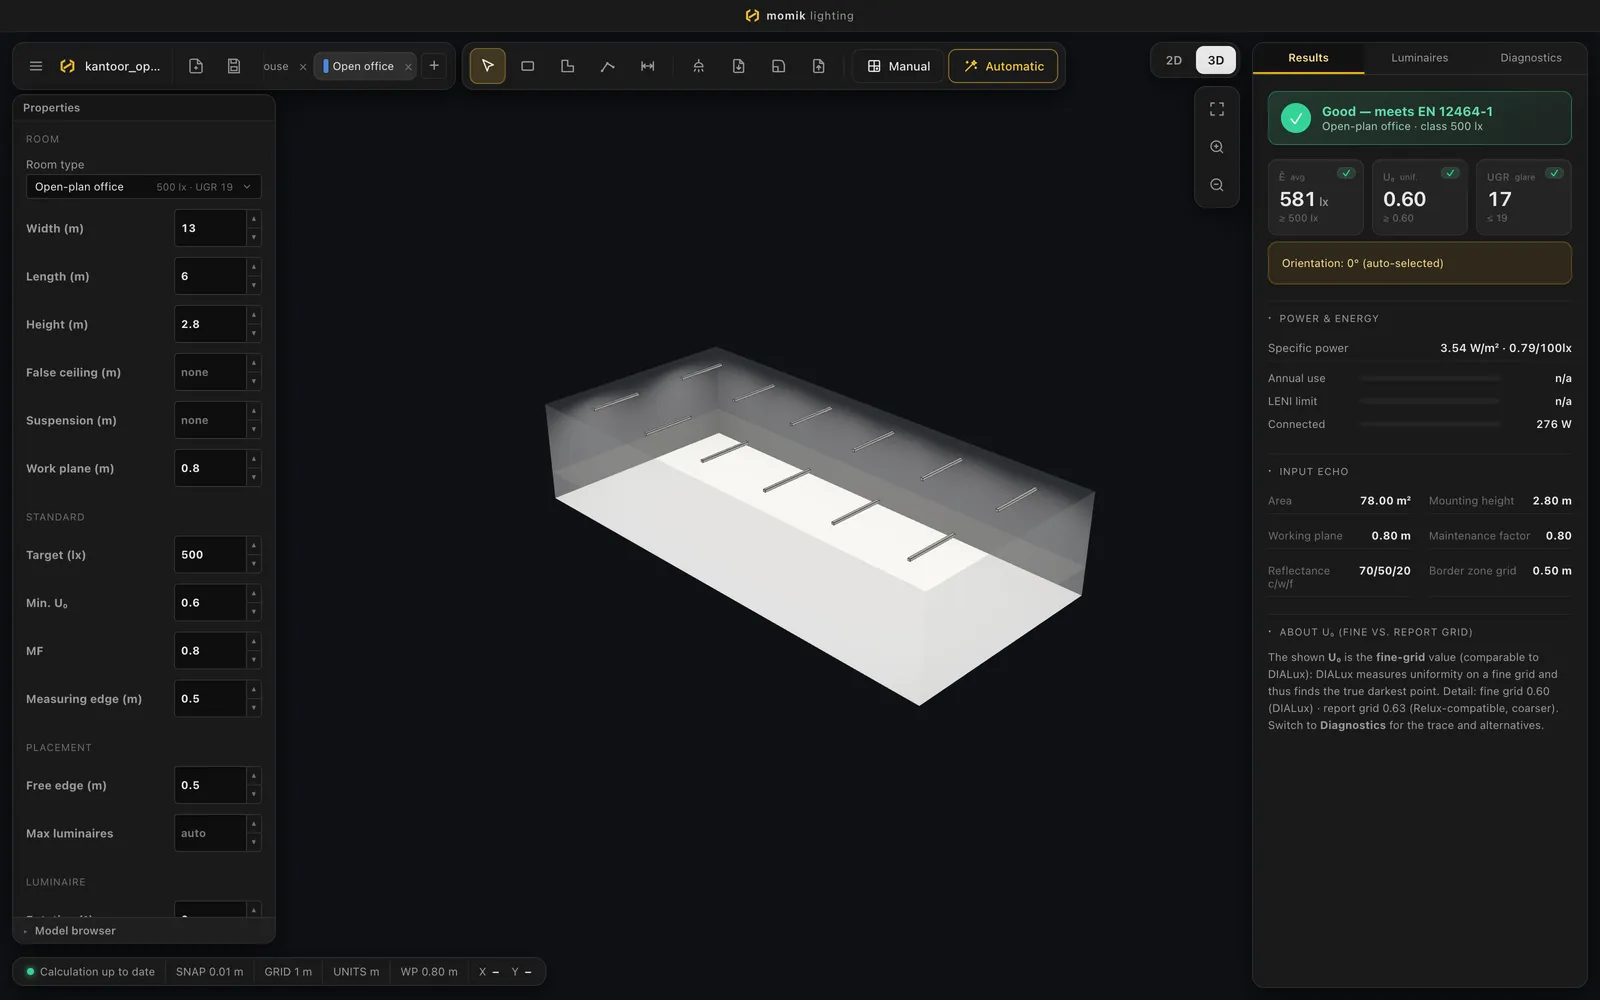
Task: Save the project with the floppy disk icon
Action: (x=234, y=66)
